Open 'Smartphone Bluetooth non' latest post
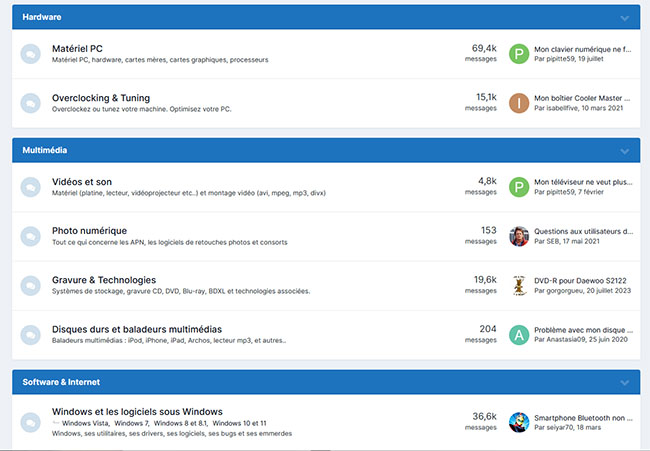Viewport: 650px width, 451px height. pyautogui.click(x=583, y=417)
